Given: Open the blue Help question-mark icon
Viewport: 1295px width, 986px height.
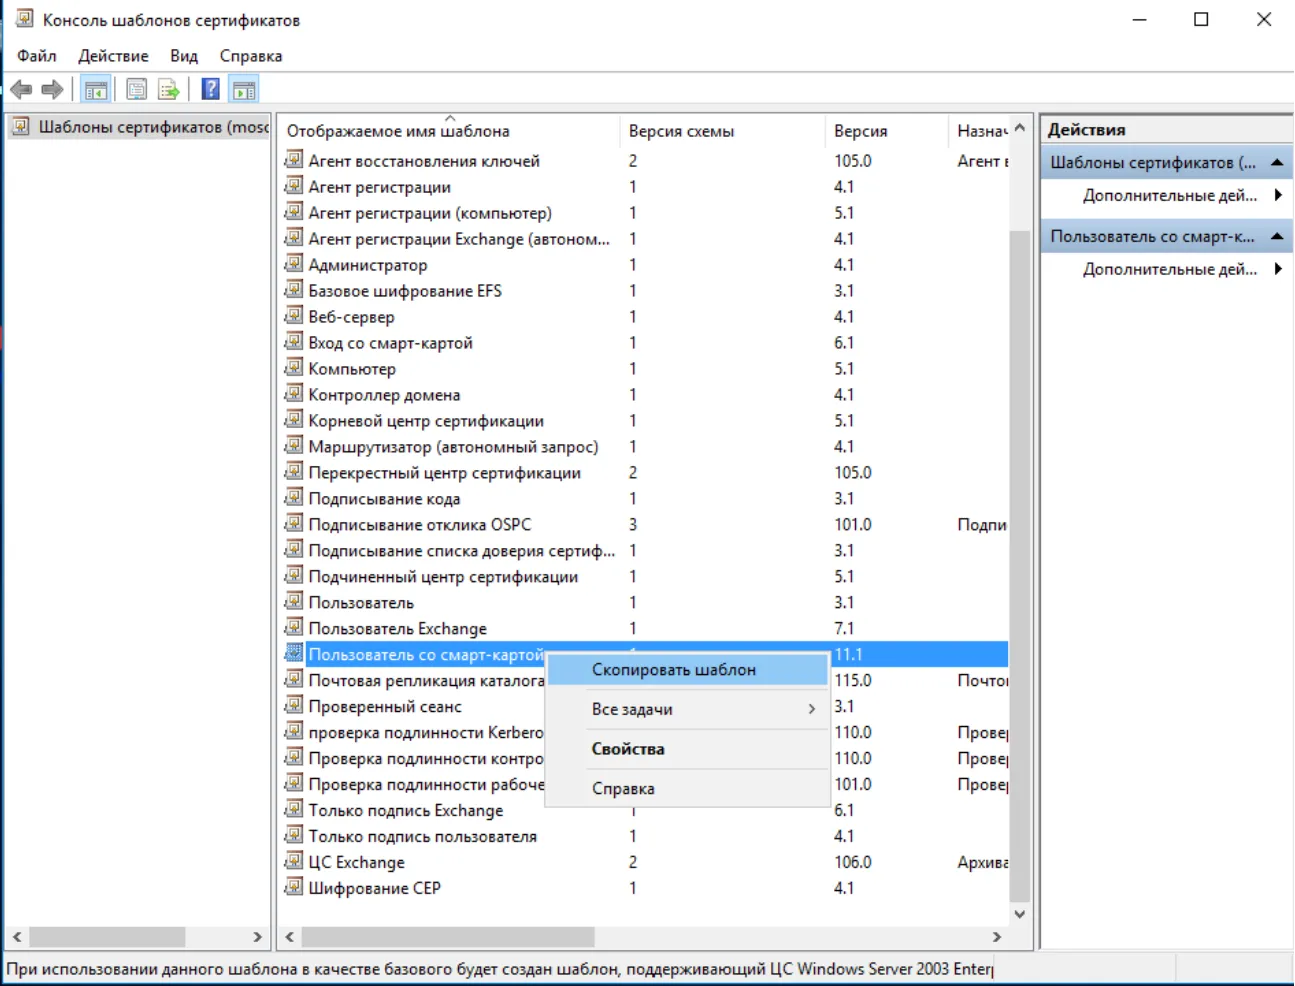Looking at the screenshot, I should (211, 90).
